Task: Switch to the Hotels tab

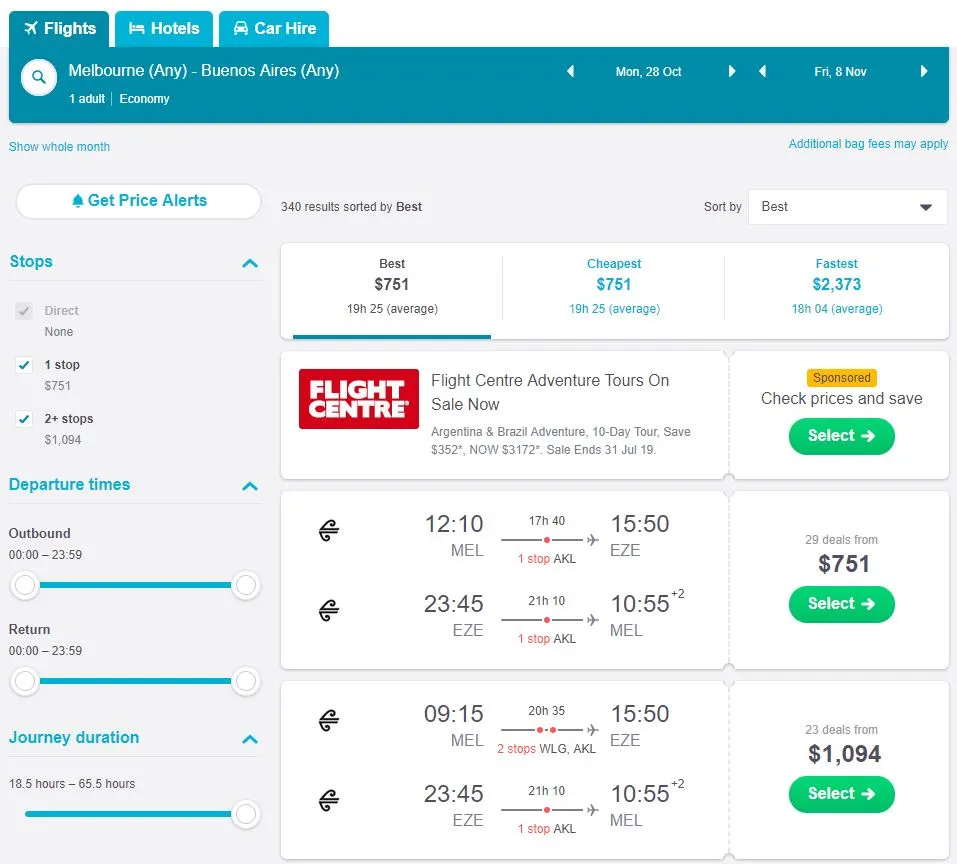Action: (164, 28)
